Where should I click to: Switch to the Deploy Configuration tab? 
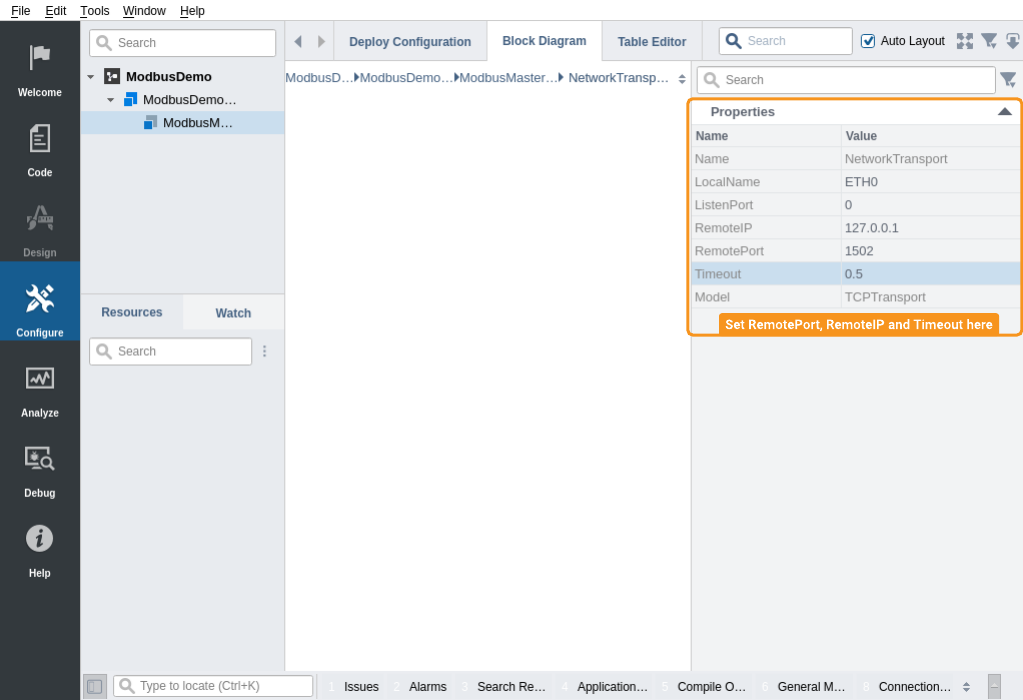click(410, 42)
